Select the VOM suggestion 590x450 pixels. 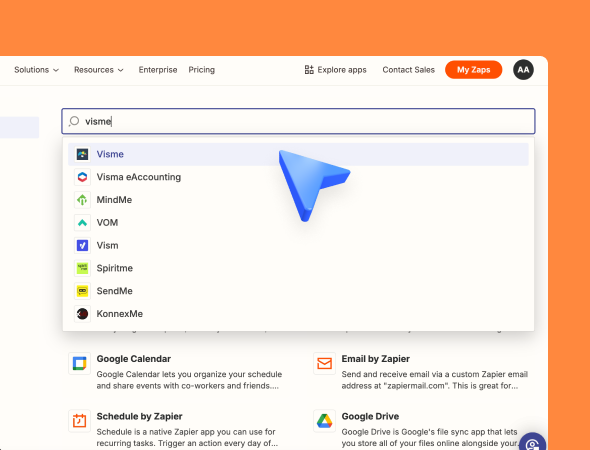click(298, 223)
